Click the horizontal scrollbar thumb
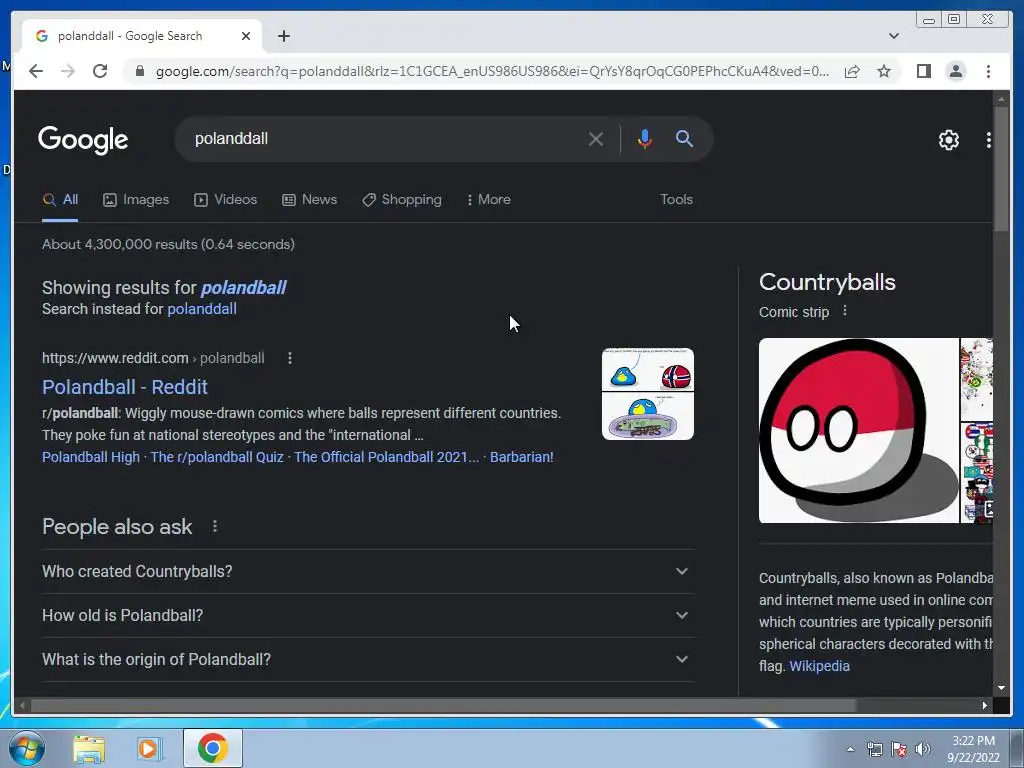 tap(443, 705)
